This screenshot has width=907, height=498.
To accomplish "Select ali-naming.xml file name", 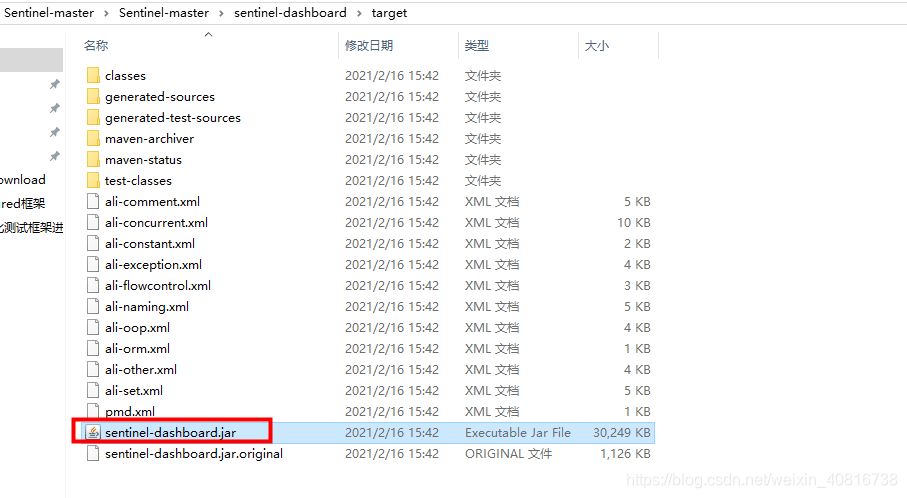I will [147, 307].
